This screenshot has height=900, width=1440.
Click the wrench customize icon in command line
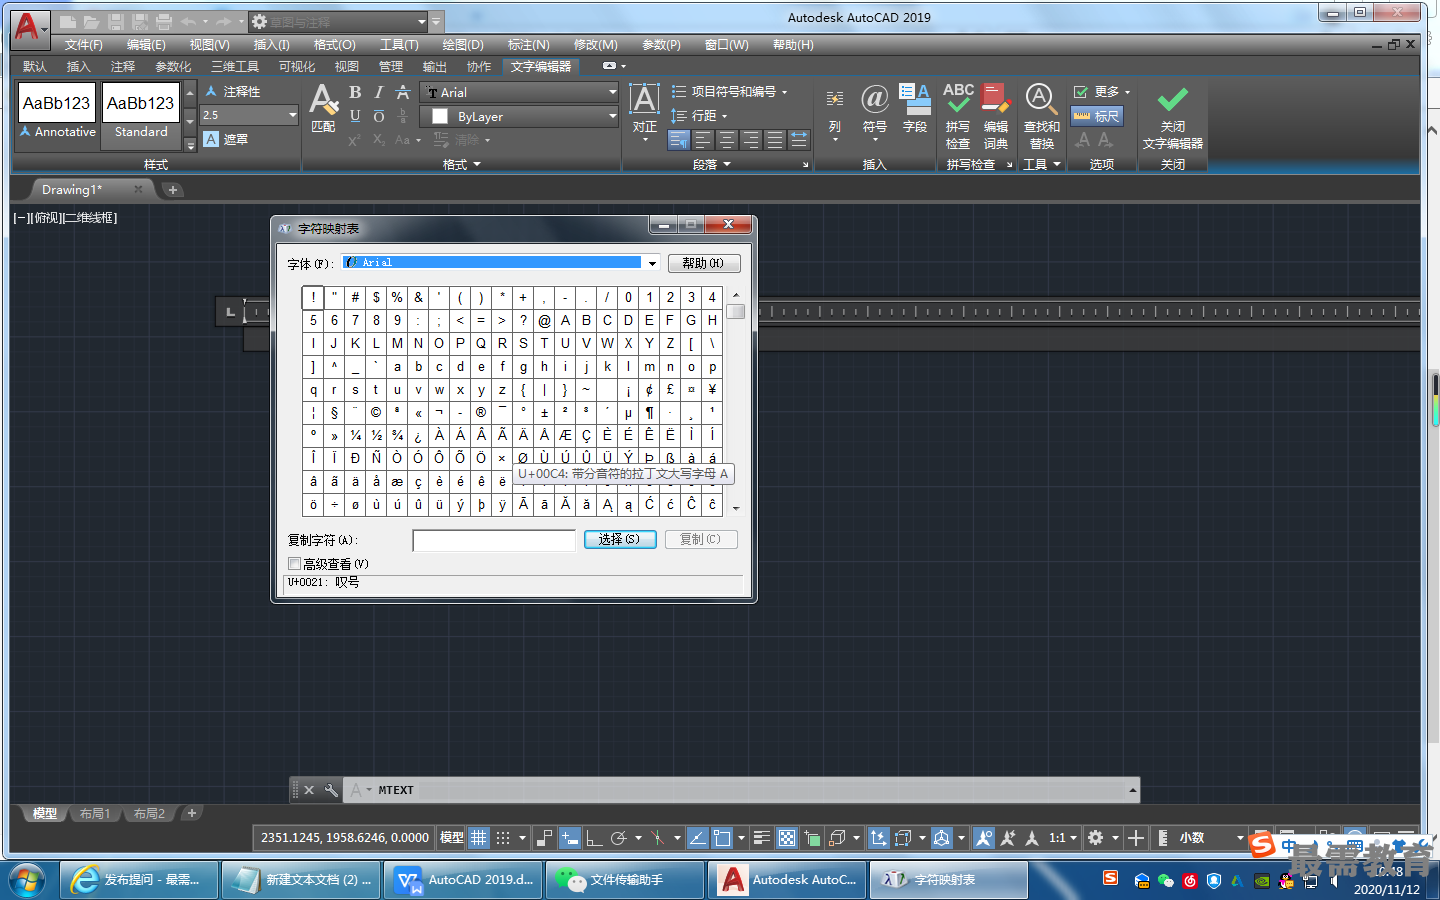coord(331,790)
